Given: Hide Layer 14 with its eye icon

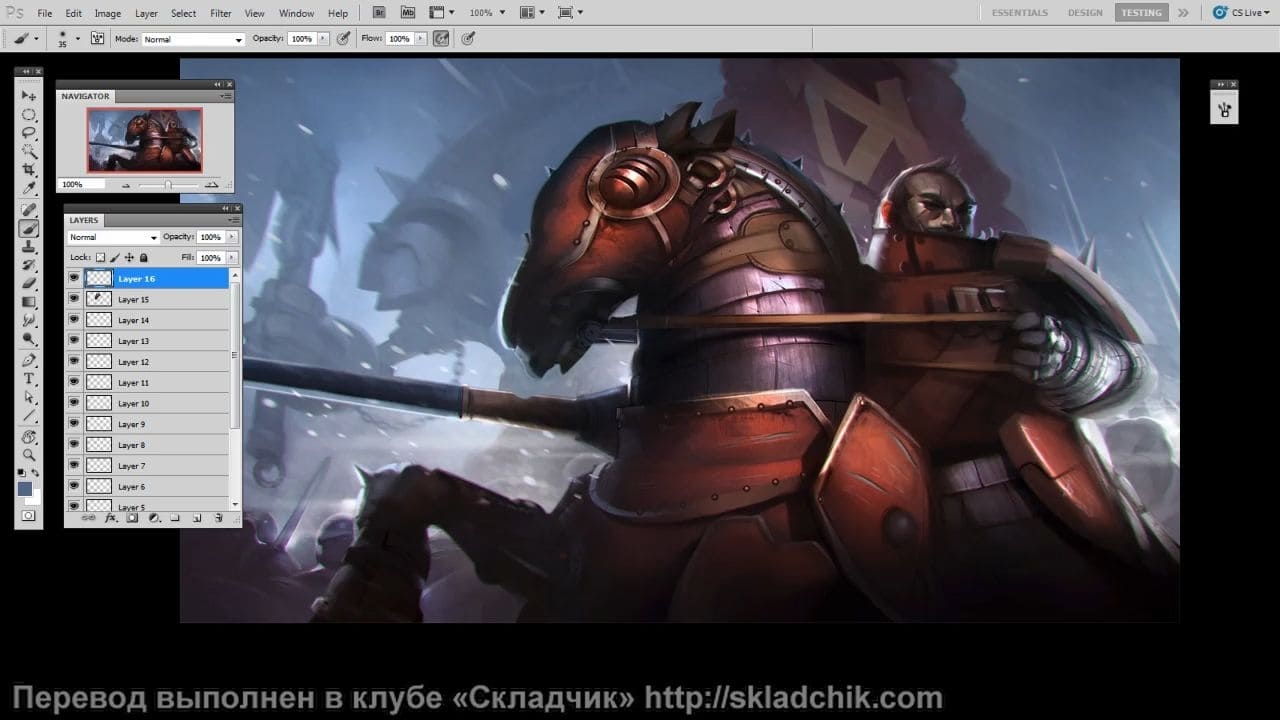Looking at the screenshot, I should 74,320.
